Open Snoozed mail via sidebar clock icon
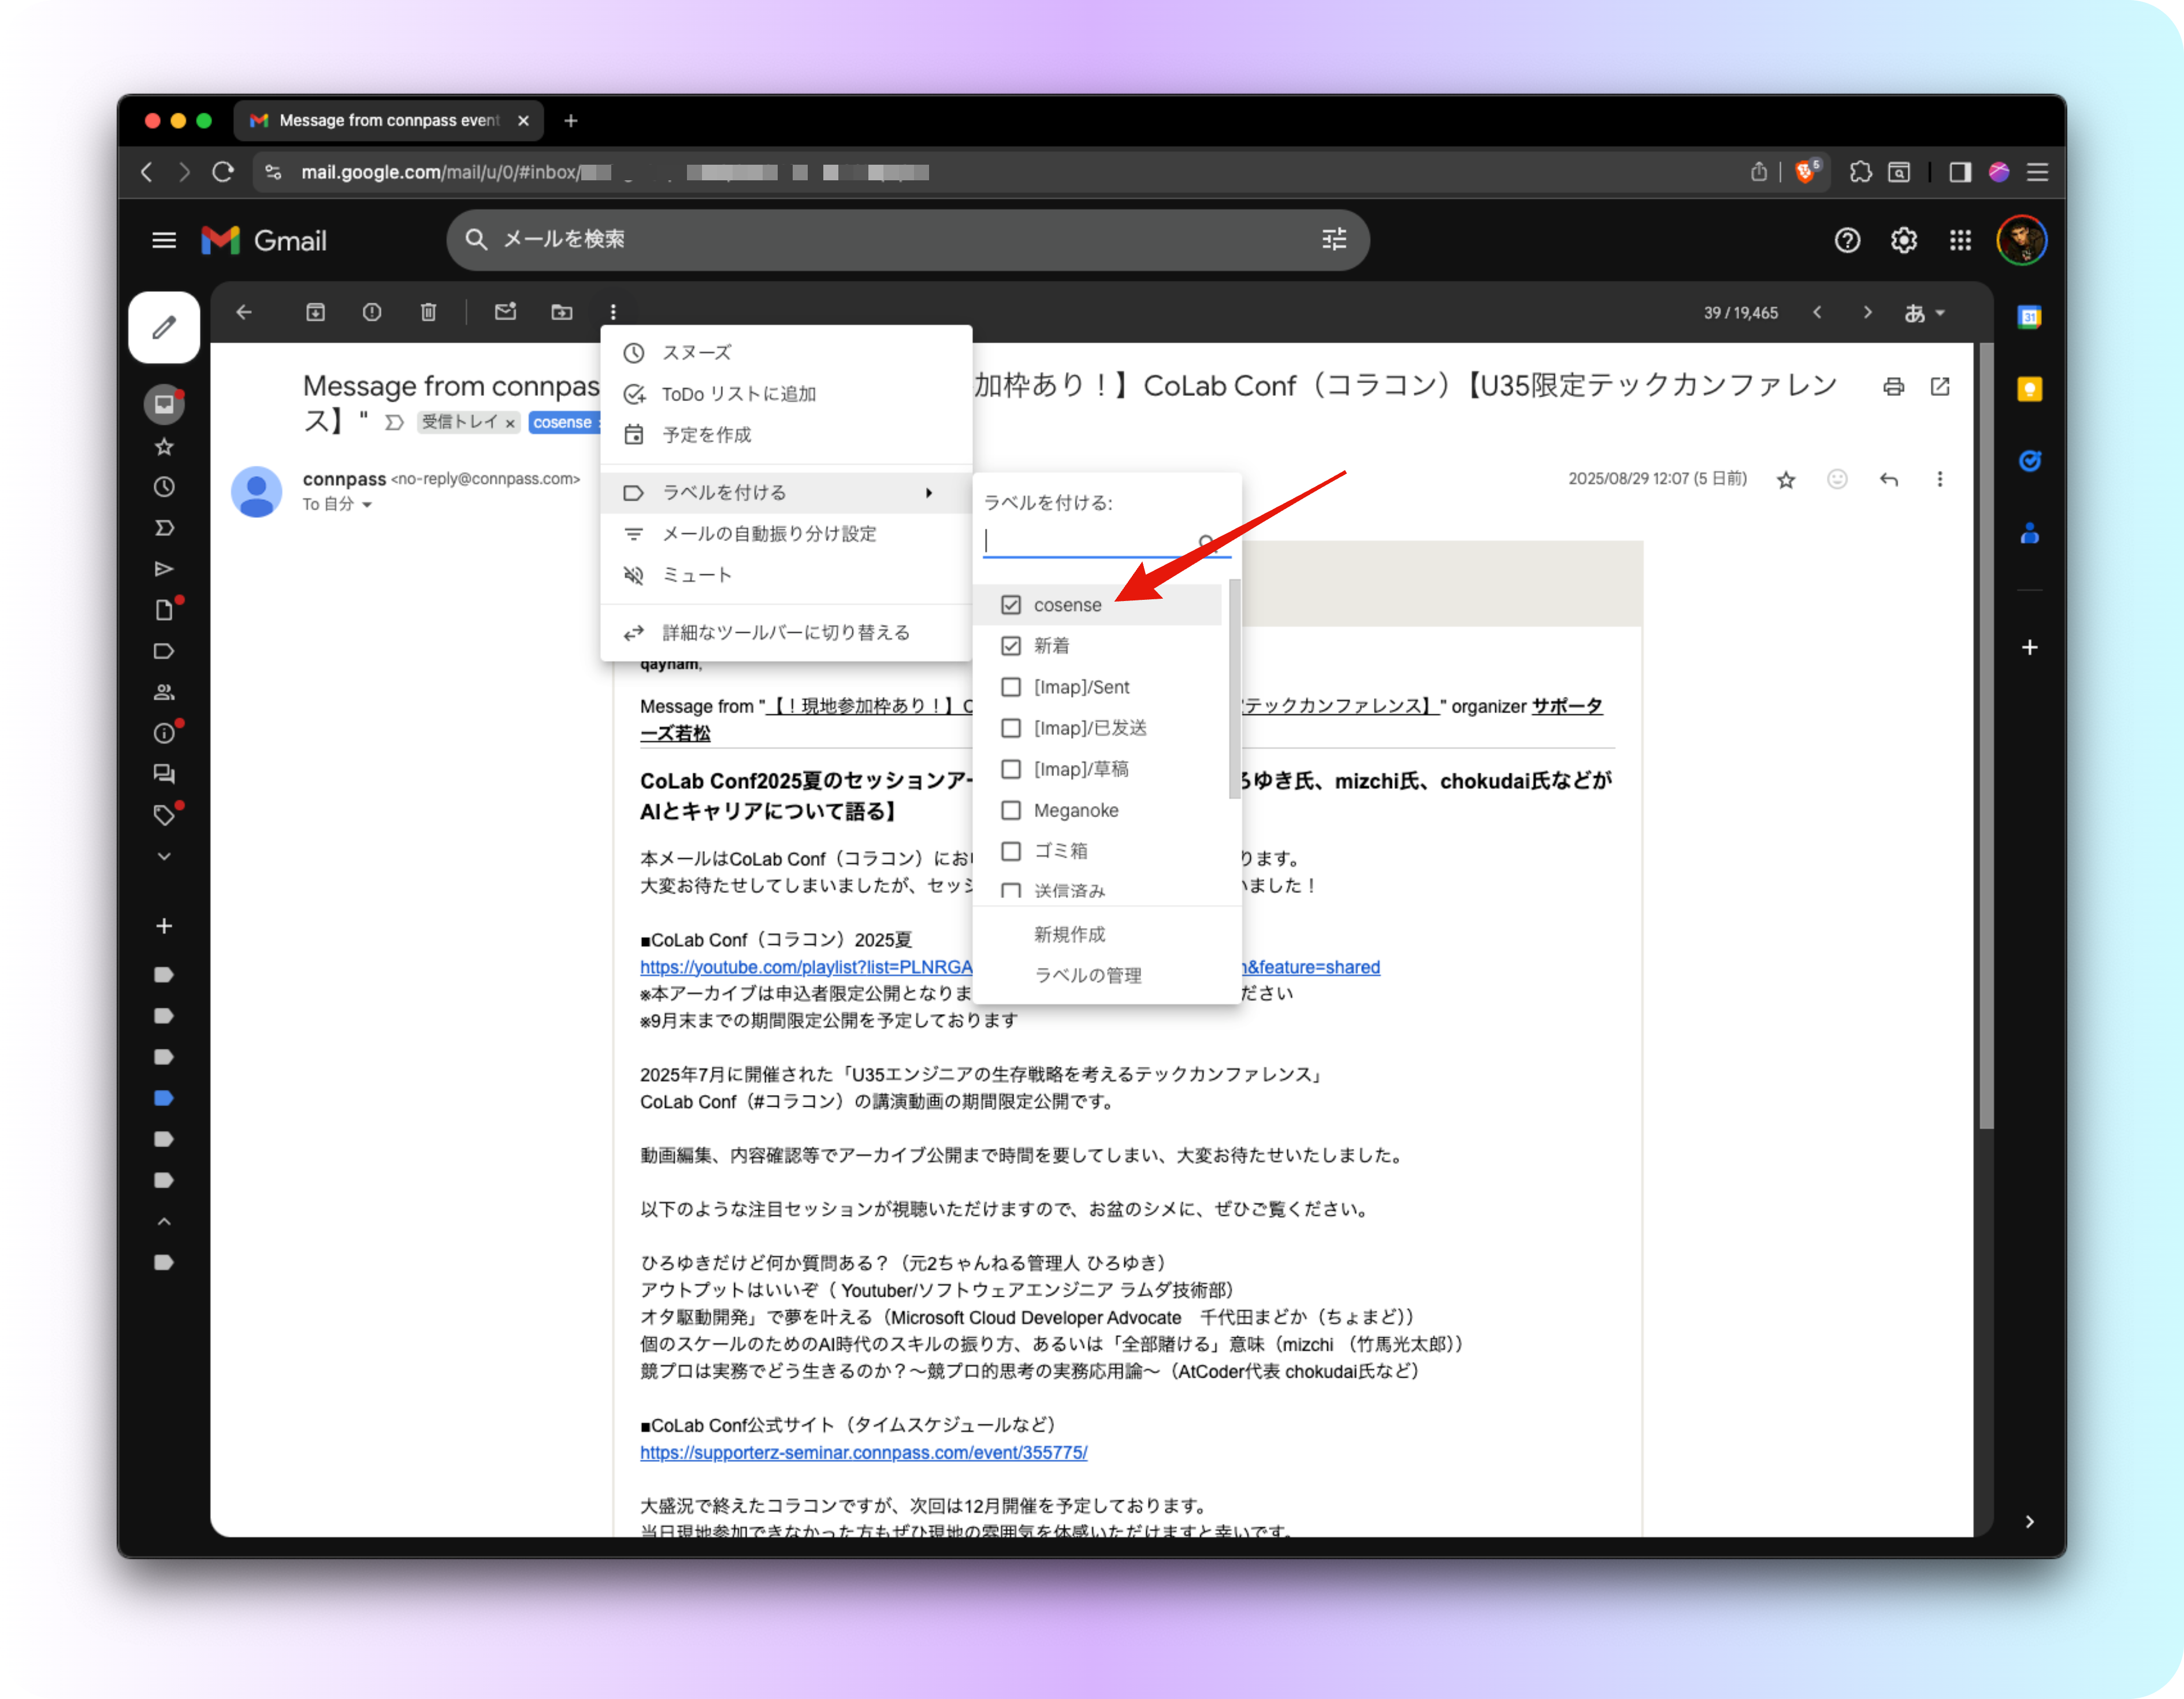The image size is (2184, 1699). tap(164, 487)
